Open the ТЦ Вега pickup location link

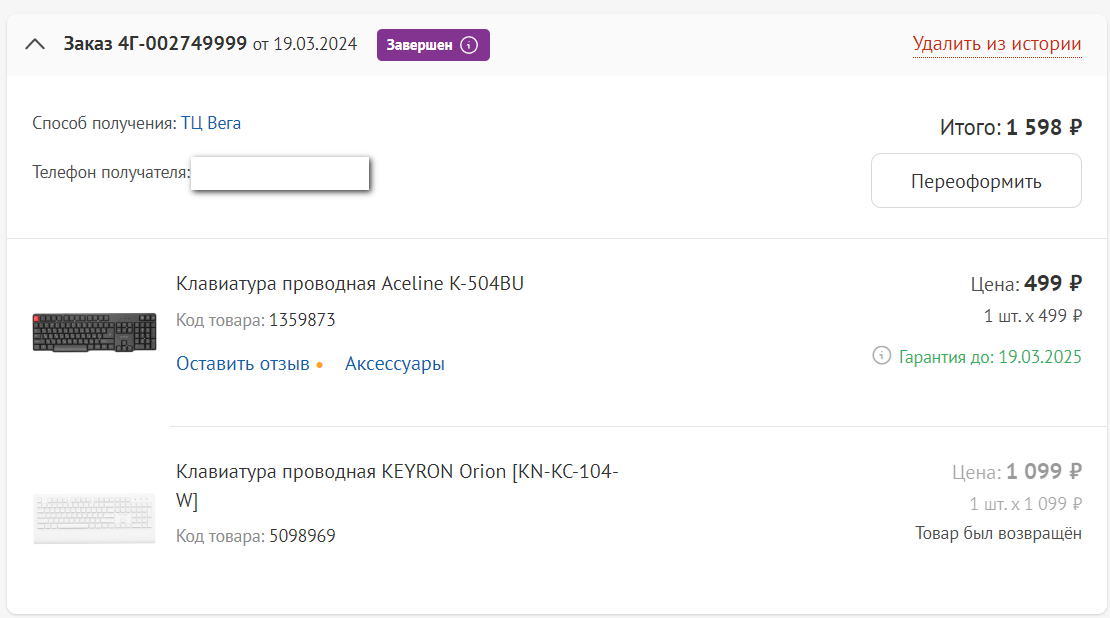coord(210,123)
